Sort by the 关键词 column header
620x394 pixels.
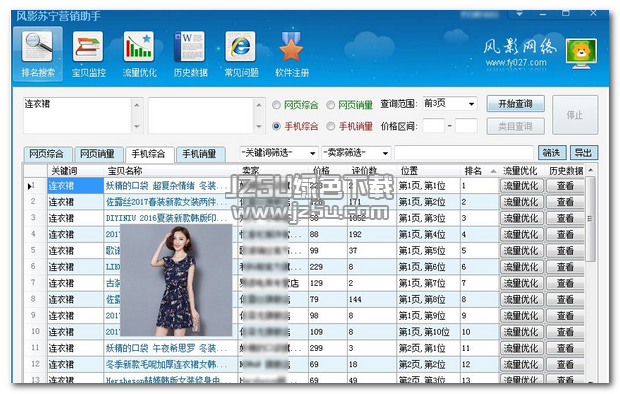pos(76,170)
